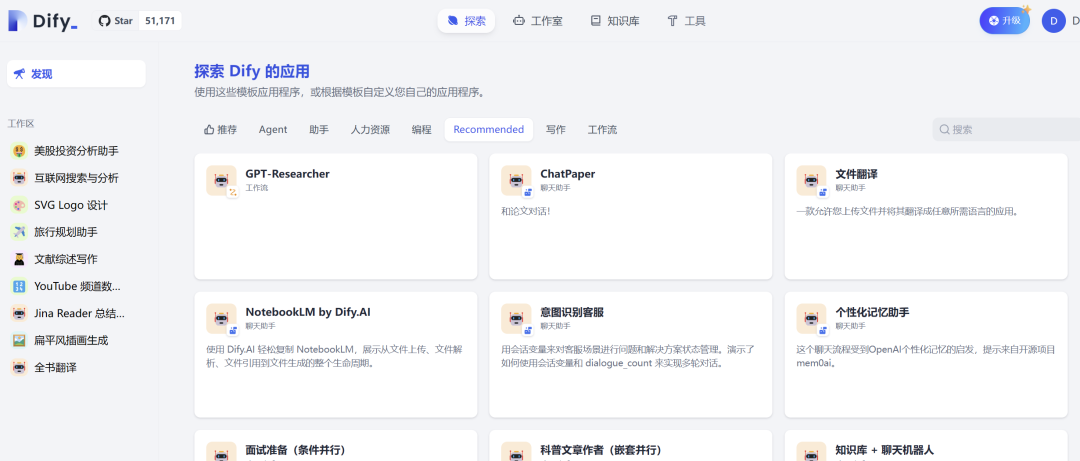Click the 个性化记忆助手 robot icon
Image resolution: width=1080 pixels, height=461 pixels.
811,318
